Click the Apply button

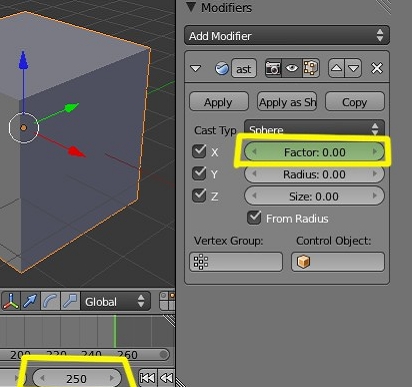pos(219,102)
